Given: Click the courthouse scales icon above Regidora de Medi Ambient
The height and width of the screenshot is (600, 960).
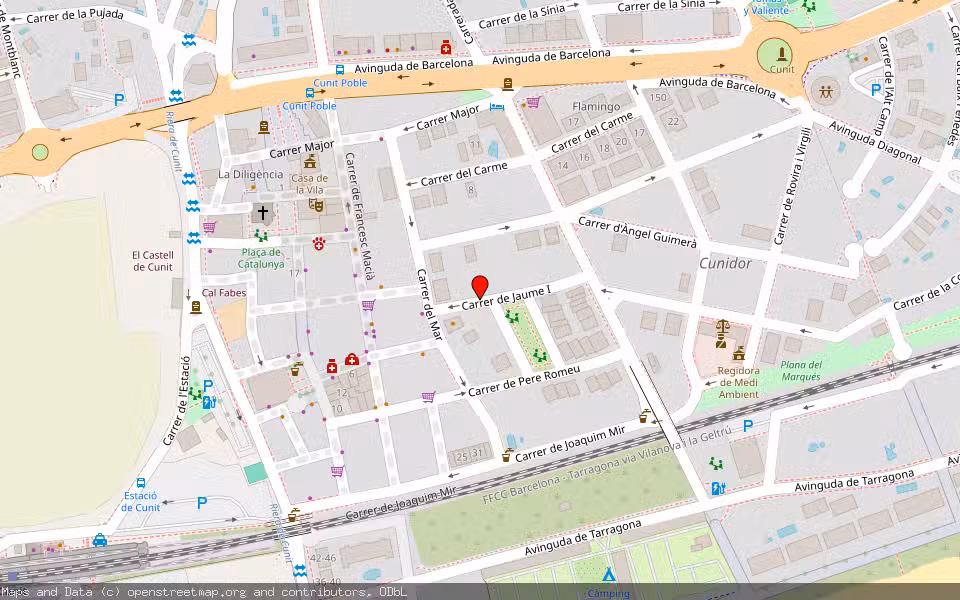Looking at the screenshot, I should click(722, 328).
